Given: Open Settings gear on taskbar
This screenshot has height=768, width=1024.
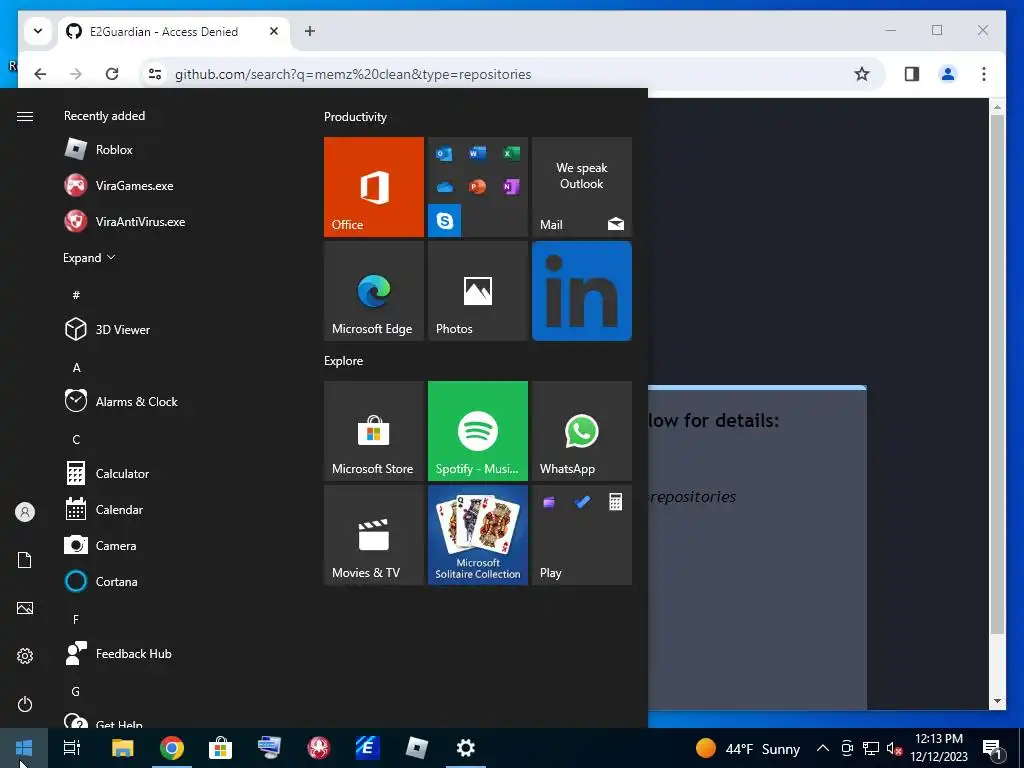Looking at the screenshot, I should click(x=466, y=748).
